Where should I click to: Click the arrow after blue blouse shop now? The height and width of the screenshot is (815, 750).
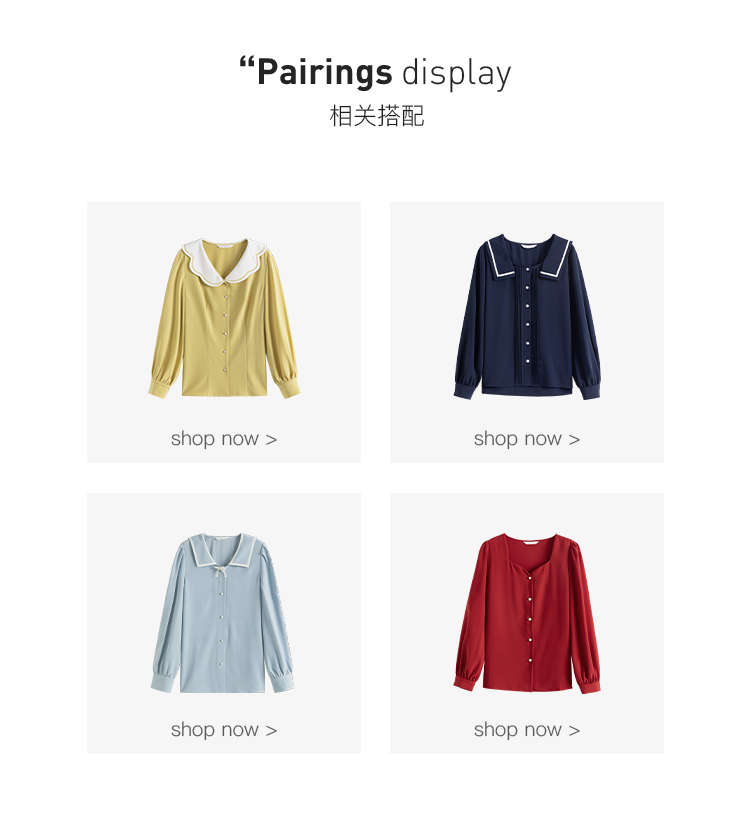click(x=271, y=731)
